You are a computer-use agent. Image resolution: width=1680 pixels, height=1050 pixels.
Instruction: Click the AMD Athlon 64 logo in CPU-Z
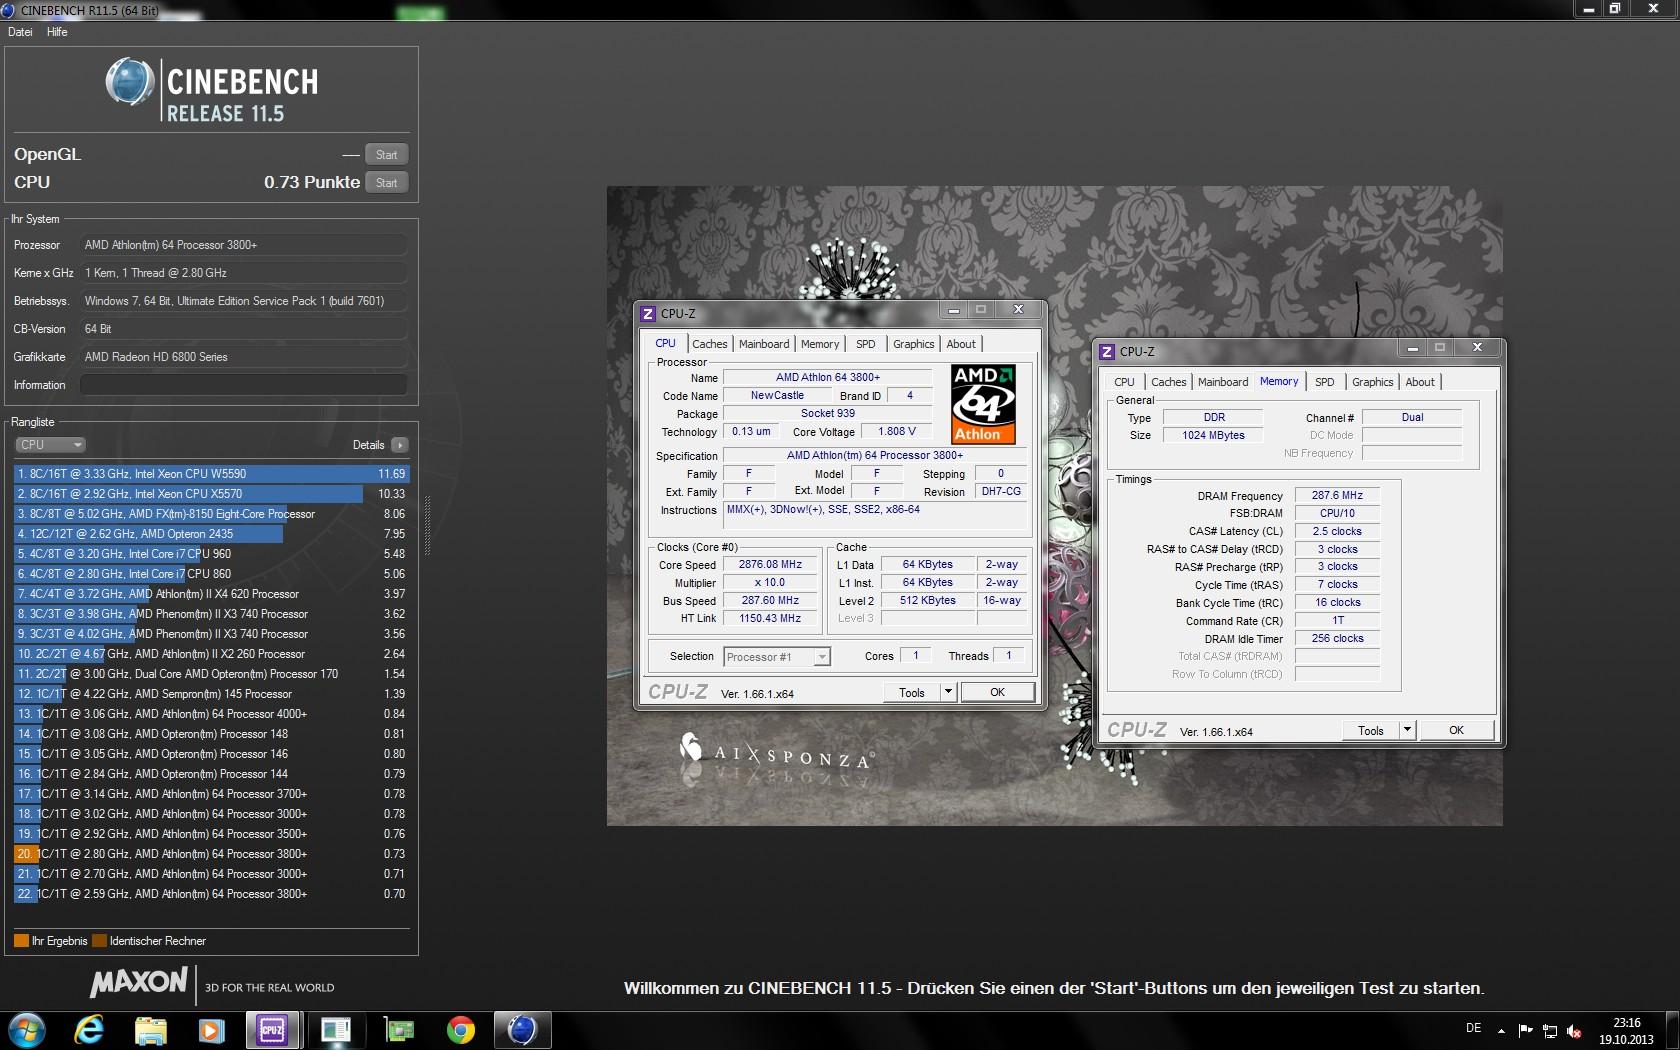[983, 404]
